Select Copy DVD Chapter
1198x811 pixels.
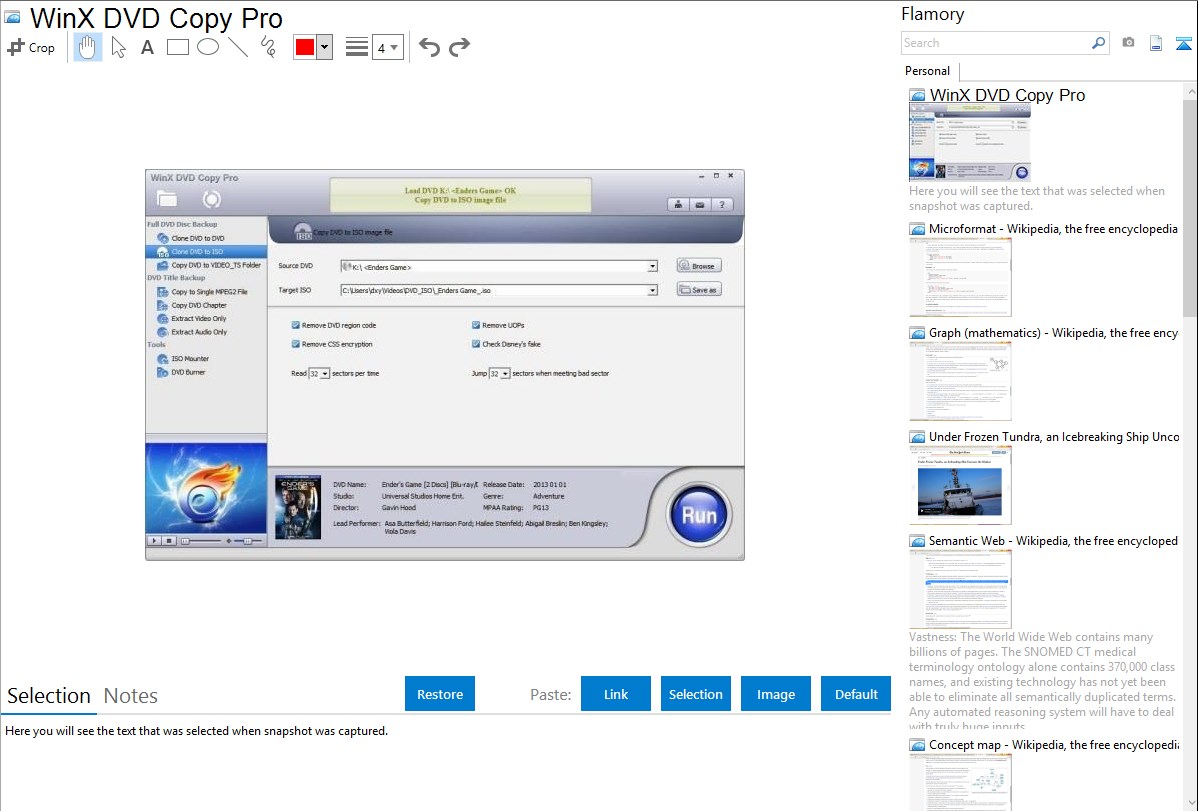(192, 305)
